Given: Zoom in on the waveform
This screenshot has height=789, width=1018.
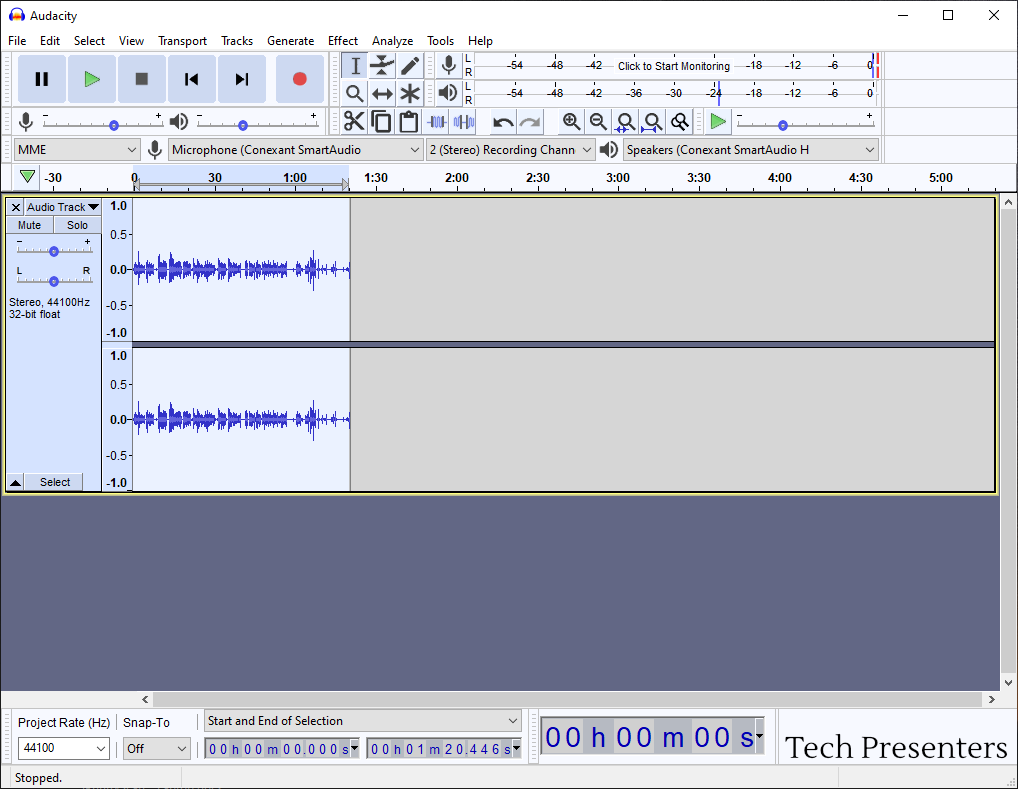Looking at the screenshot, I should click(571, 121).
